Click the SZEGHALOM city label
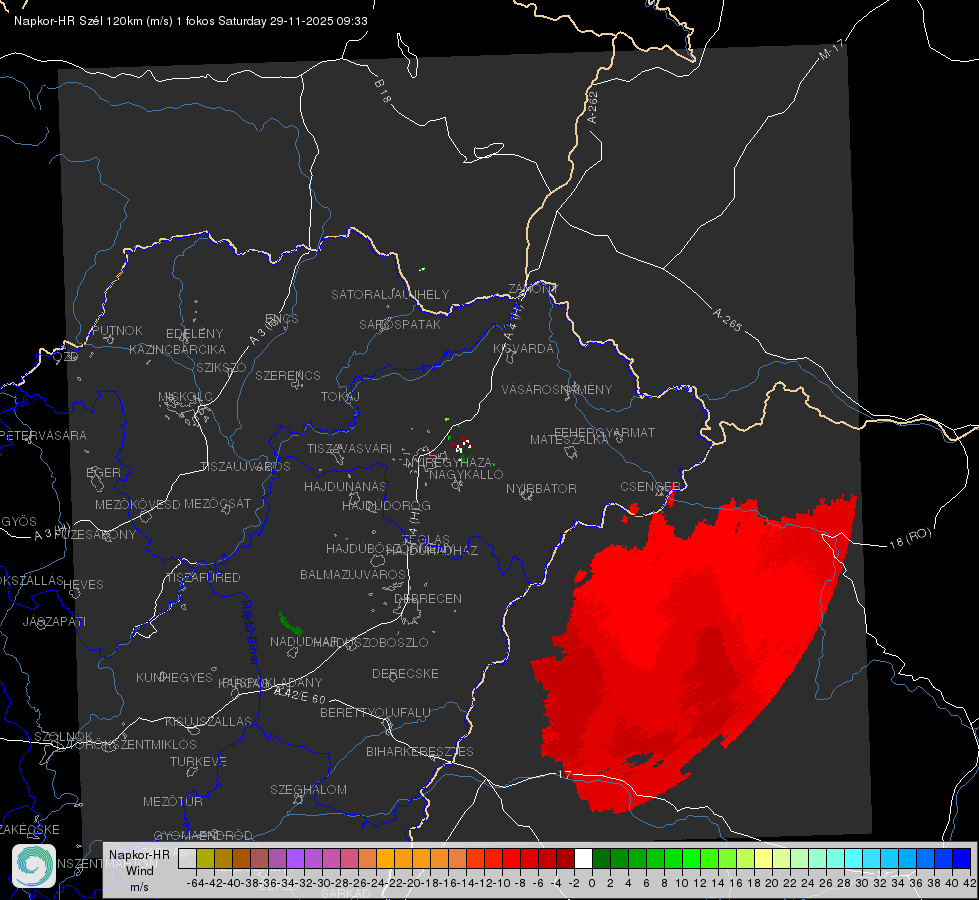 pyautogui.click(x=308, y=789)
